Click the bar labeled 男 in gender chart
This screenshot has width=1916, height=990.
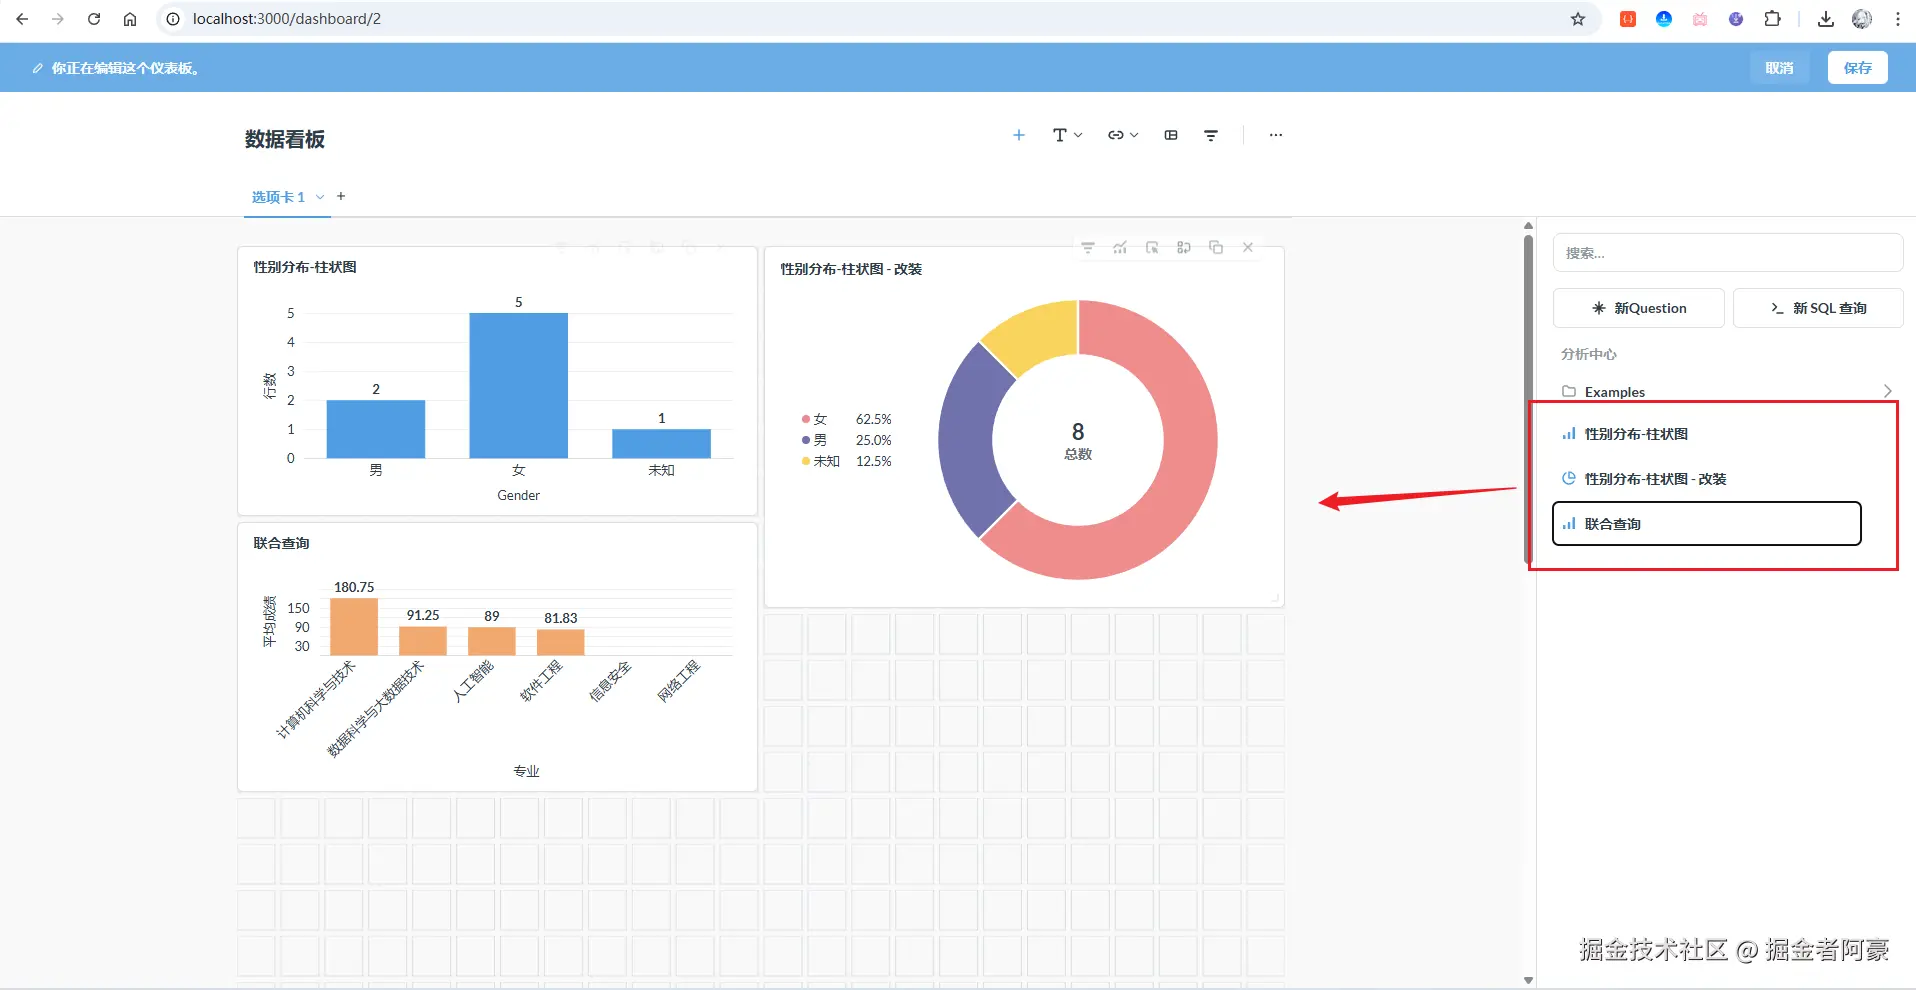(376, 429)
